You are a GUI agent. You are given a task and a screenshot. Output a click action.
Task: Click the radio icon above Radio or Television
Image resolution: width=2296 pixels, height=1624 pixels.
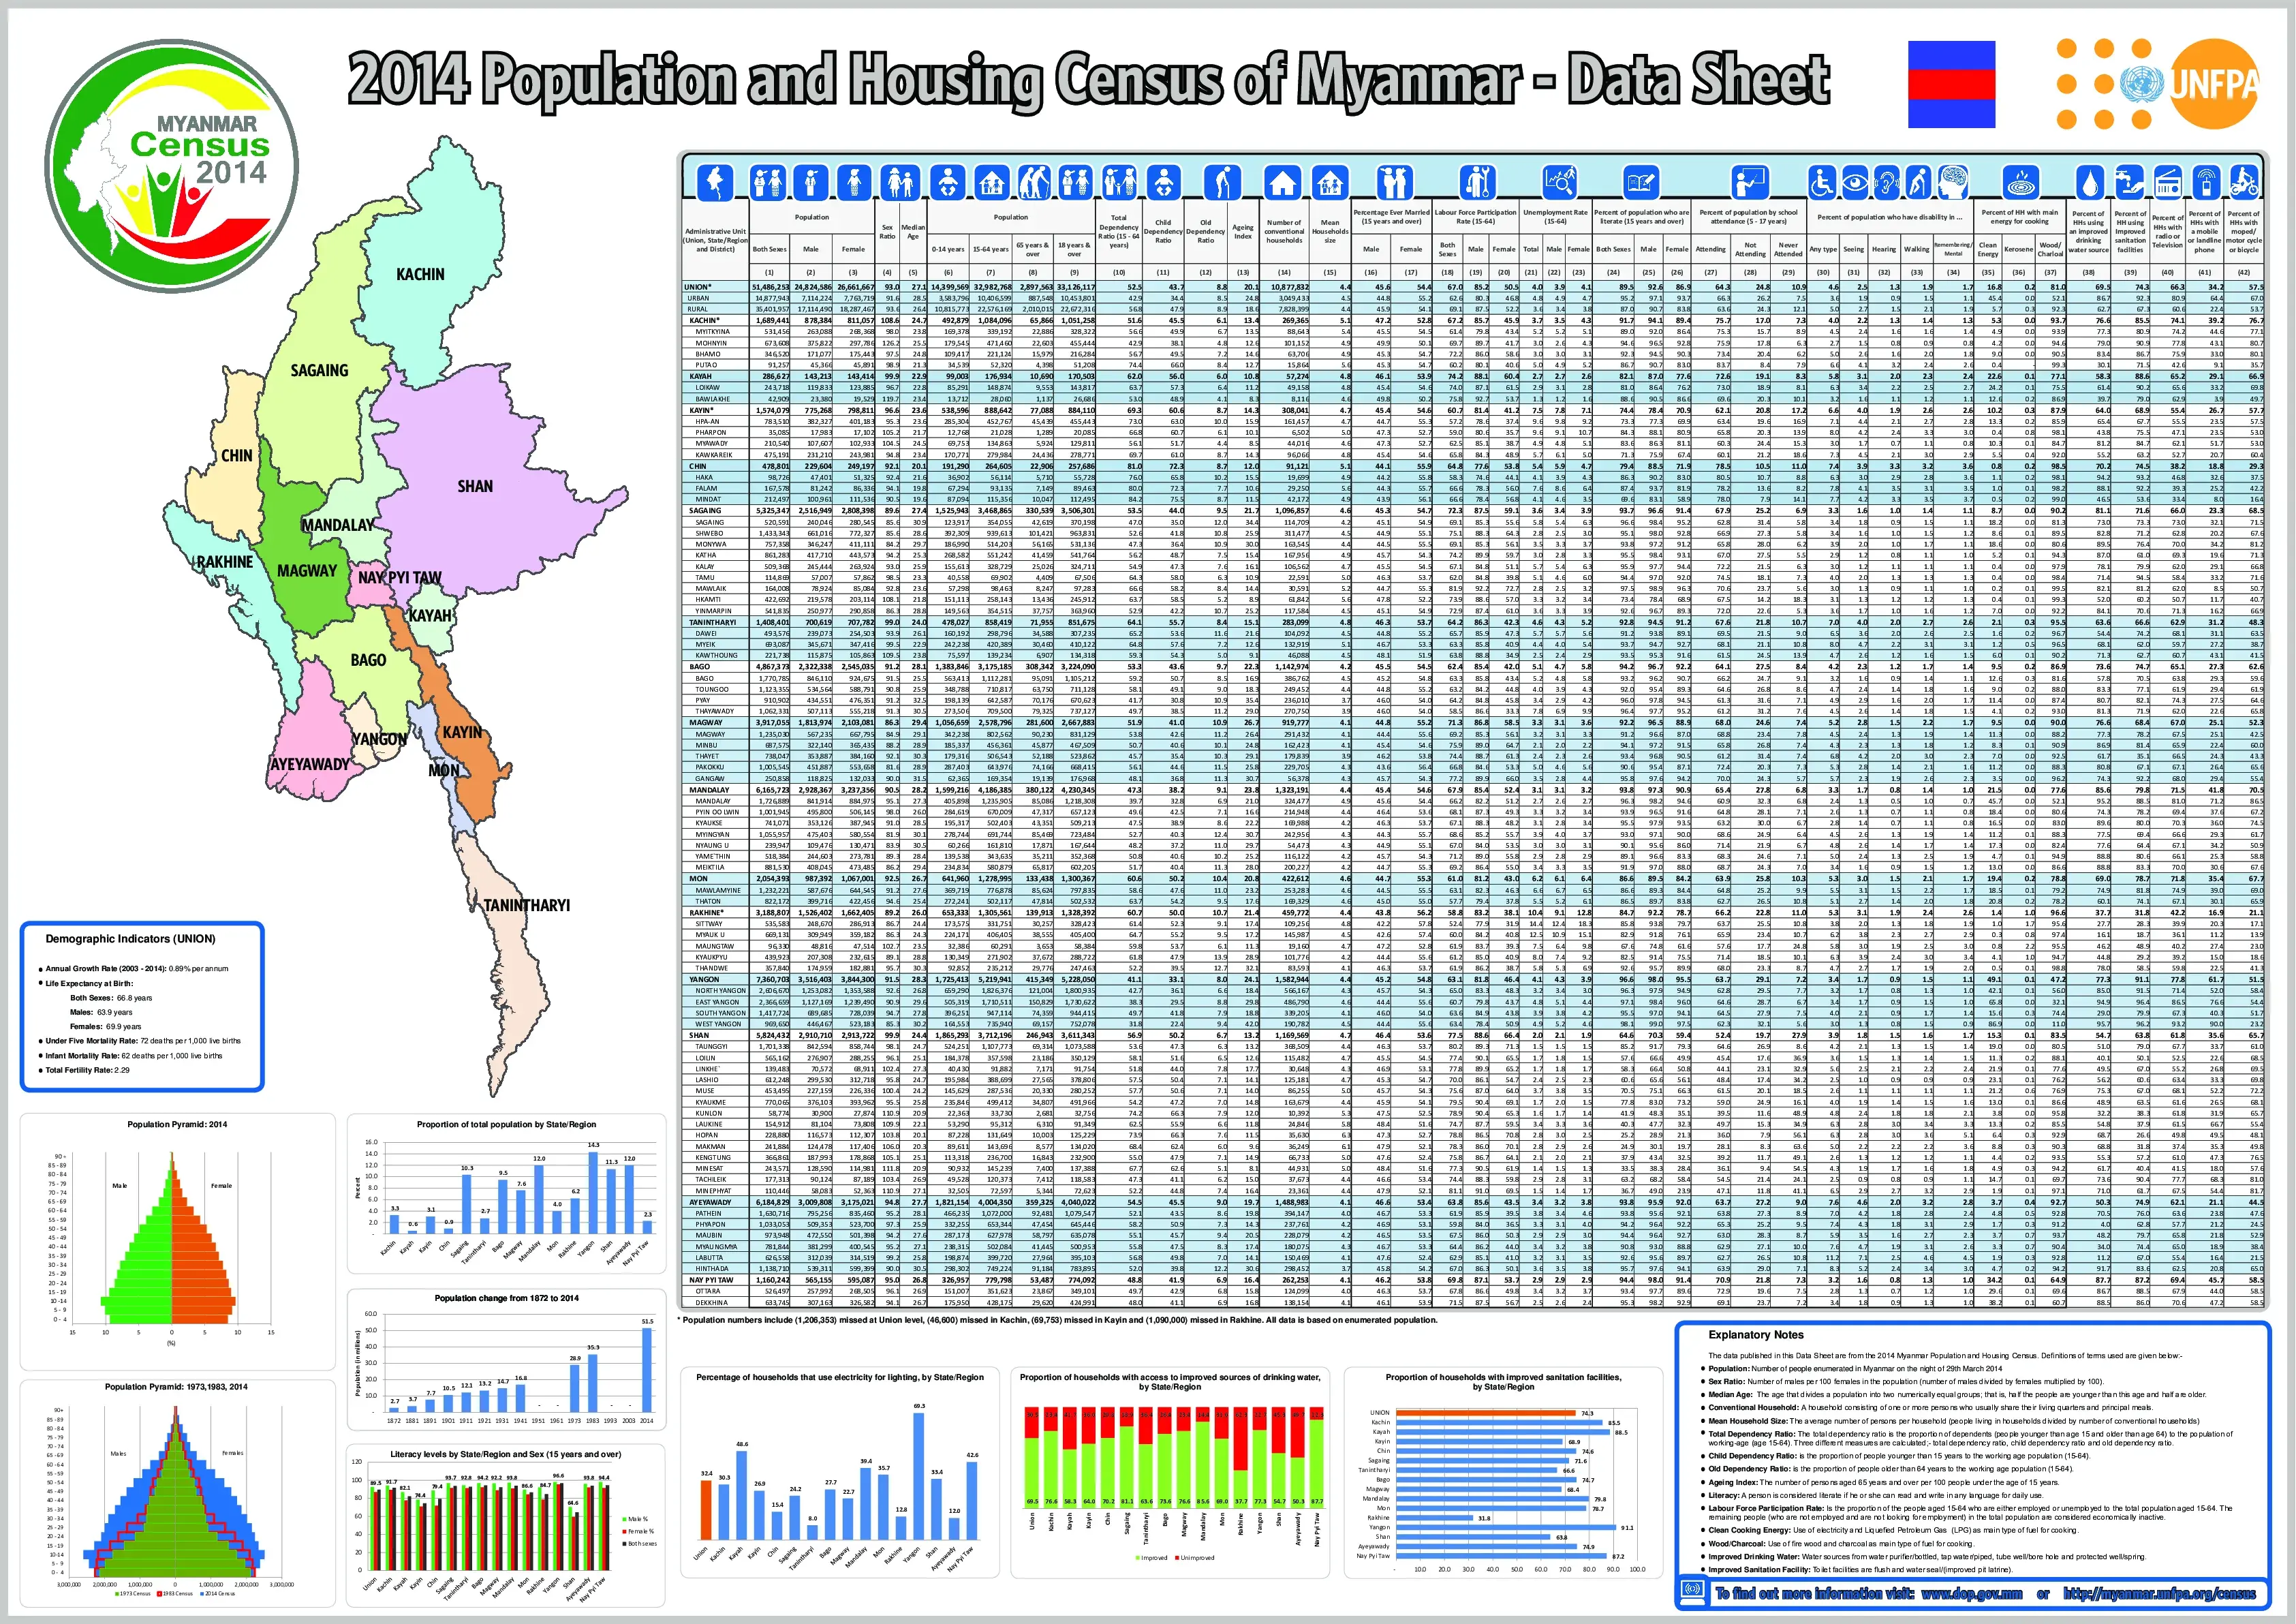click(2168, 182)
